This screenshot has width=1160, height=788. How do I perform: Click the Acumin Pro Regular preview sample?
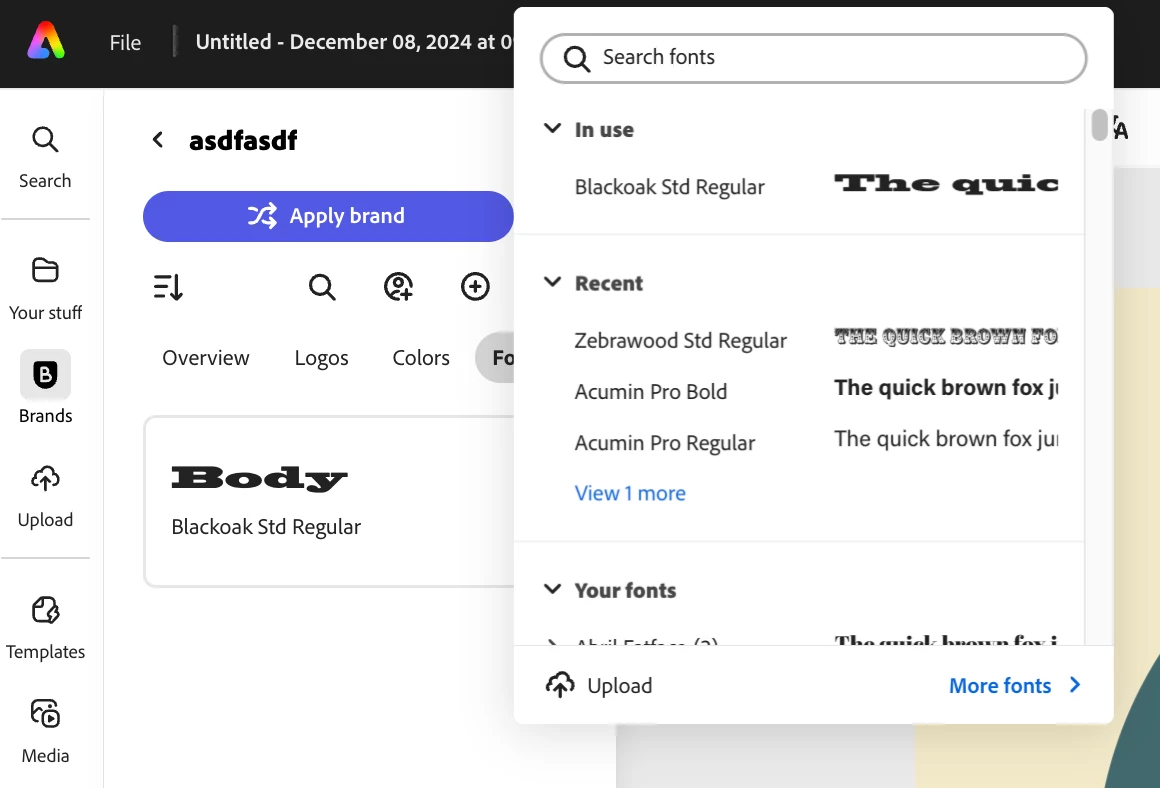coord(946,439)
